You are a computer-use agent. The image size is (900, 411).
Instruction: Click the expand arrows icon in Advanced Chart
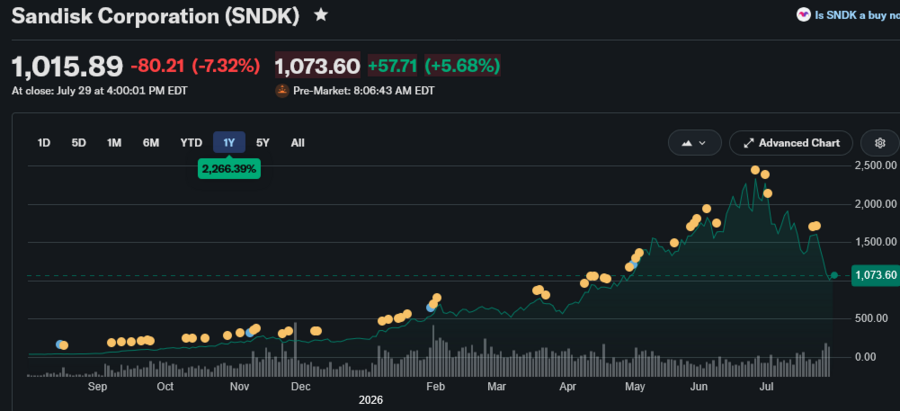(748, 143)
